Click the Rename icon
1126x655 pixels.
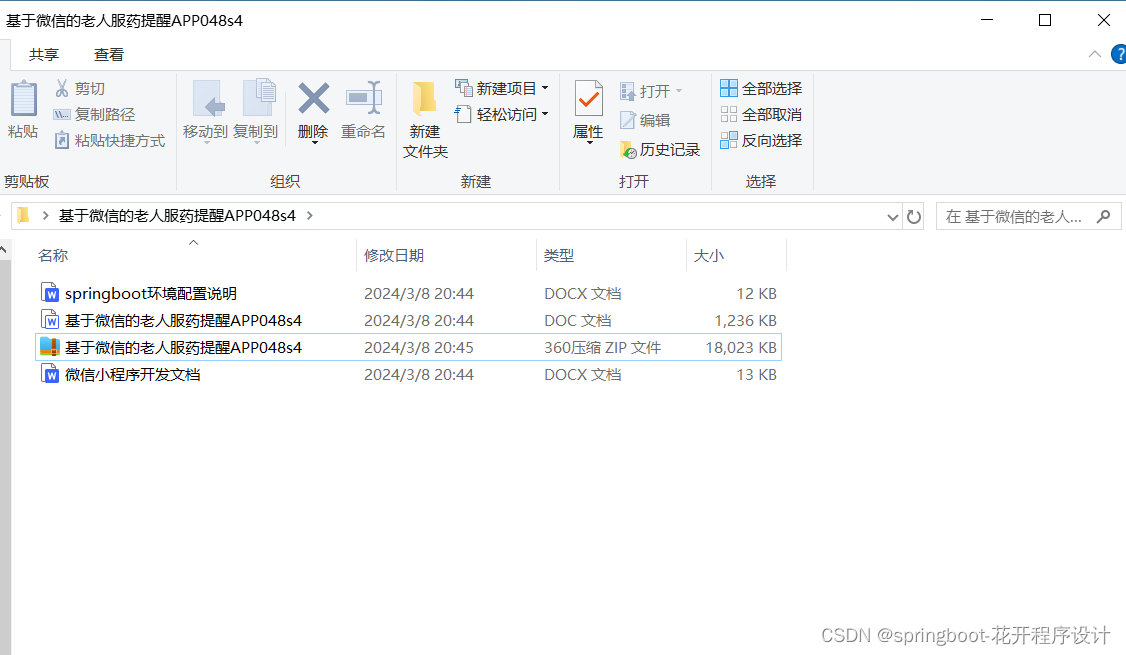pyautogui.click(x=363, y=98)
